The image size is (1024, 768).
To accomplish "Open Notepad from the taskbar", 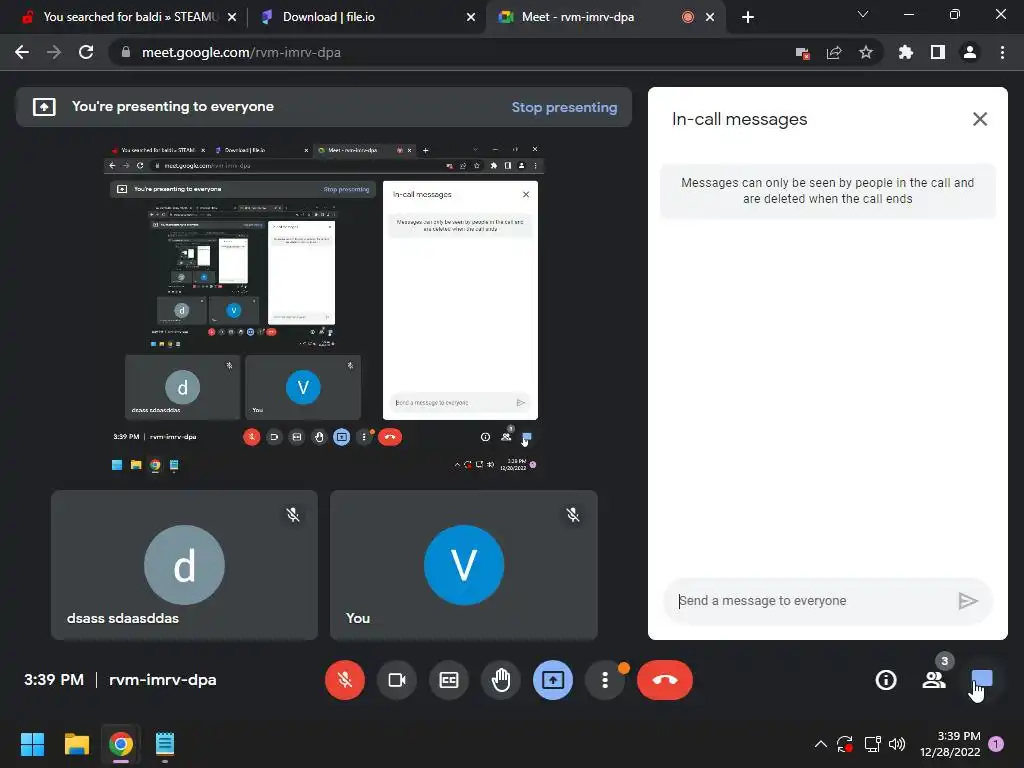I will tap(165, 744).
